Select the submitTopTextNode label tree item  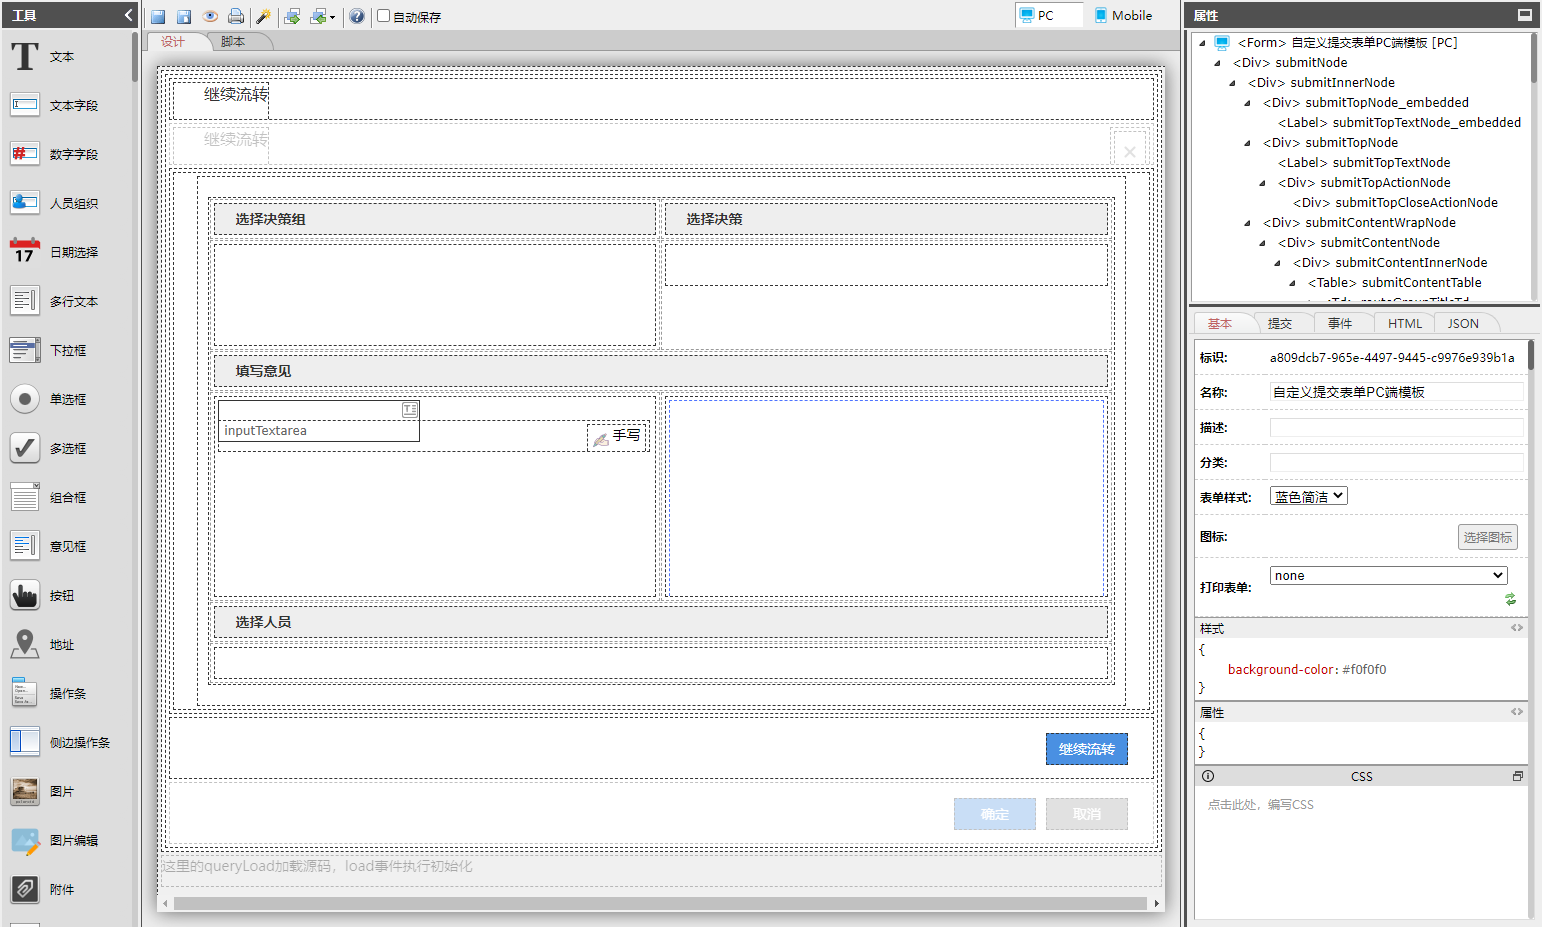[x=1364, y=163]
